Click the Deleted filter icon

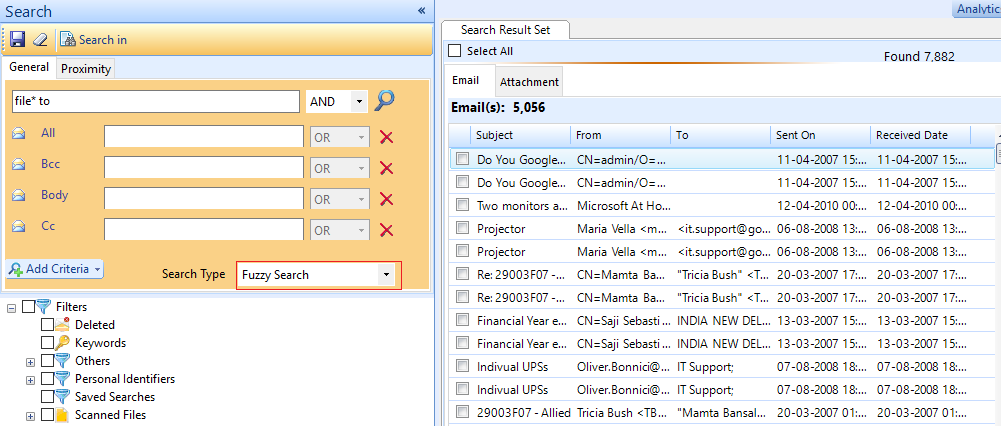[x=62, y=324]
